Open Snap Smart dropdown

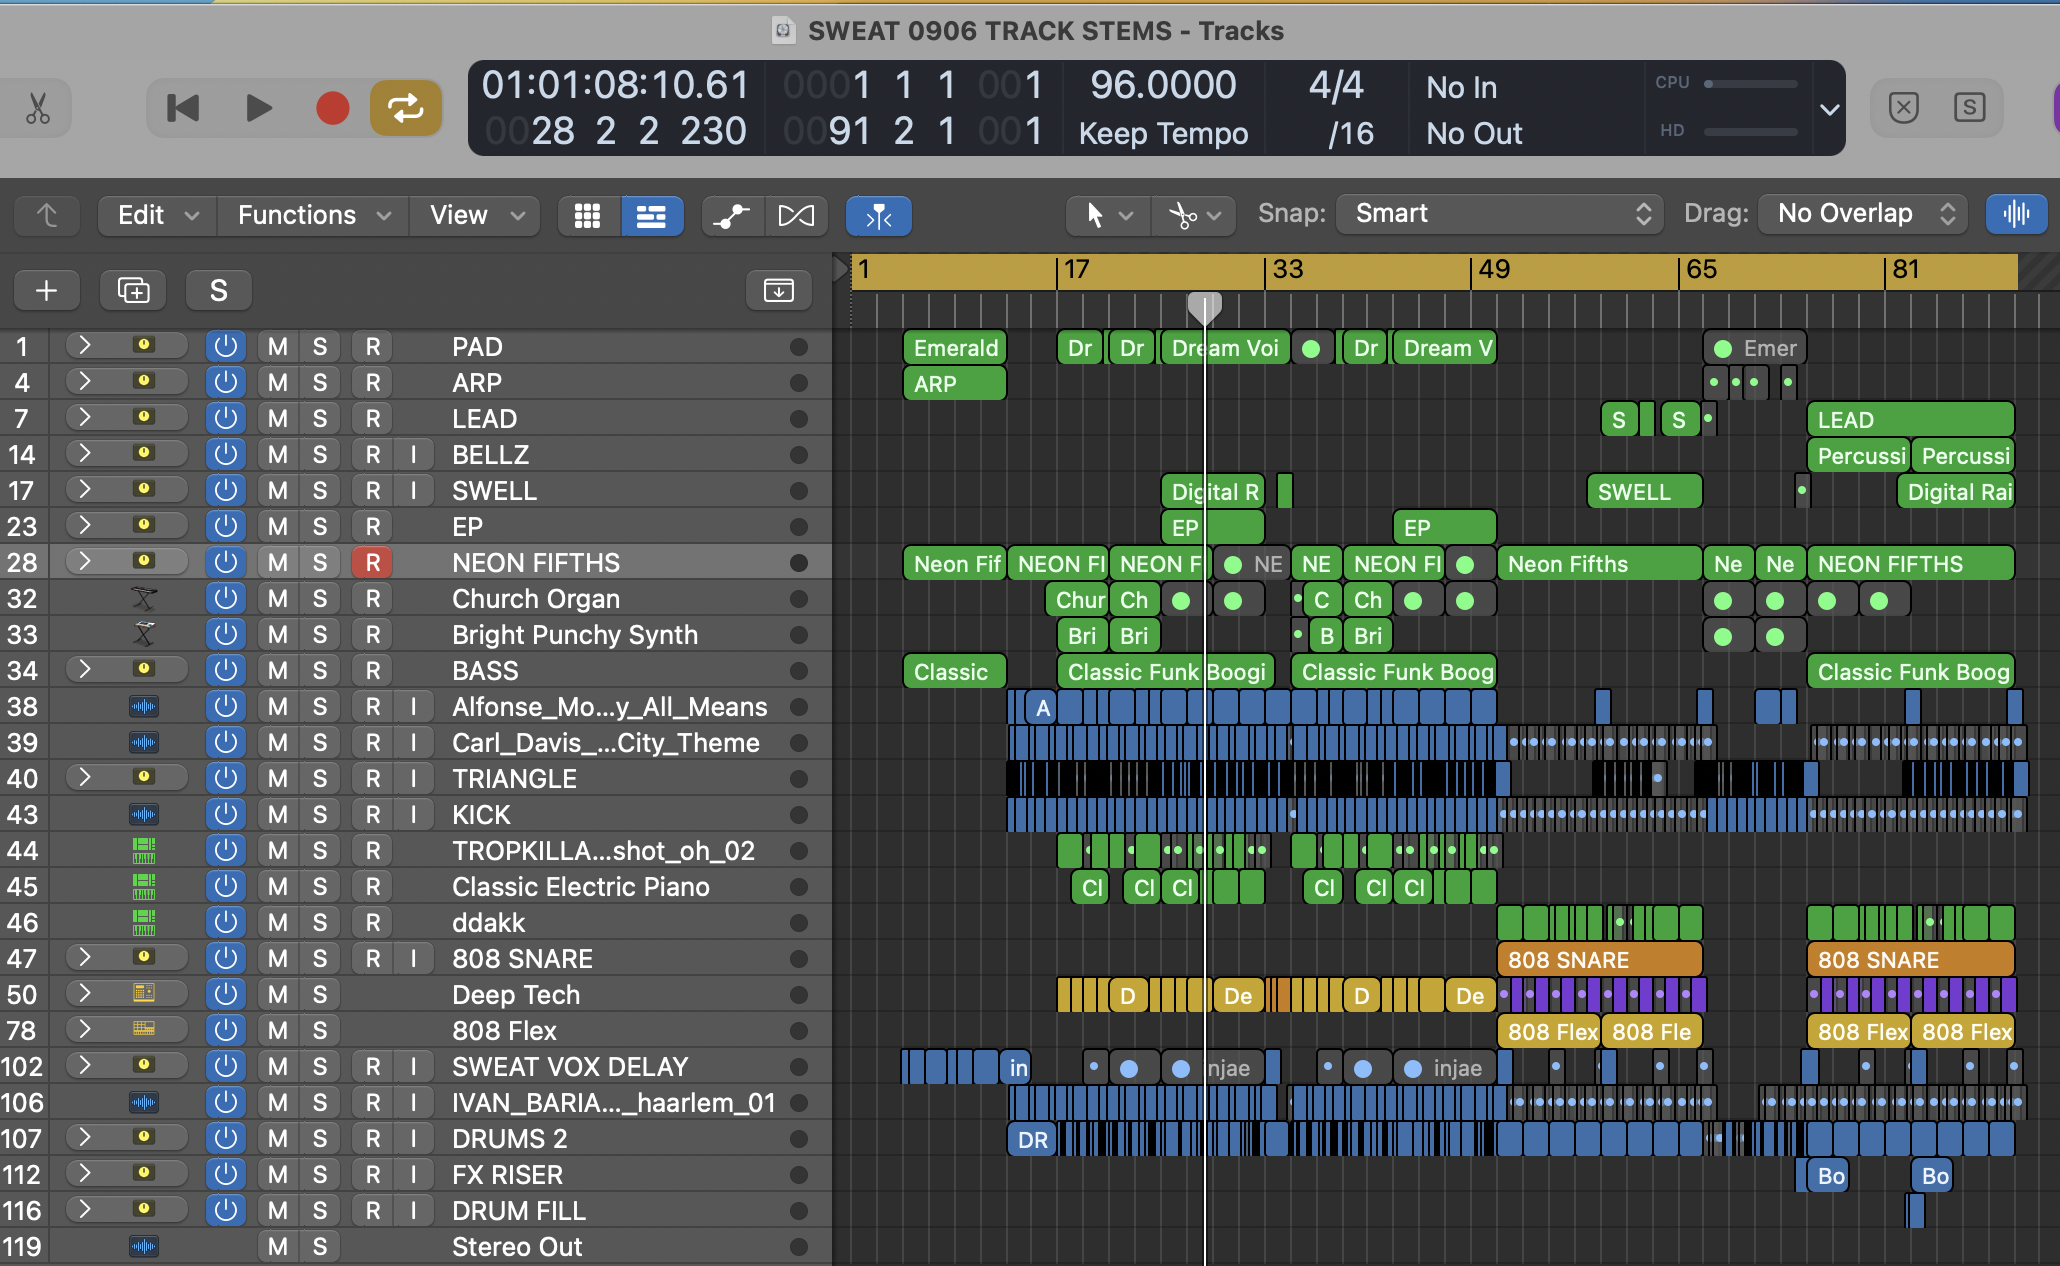1500,214
